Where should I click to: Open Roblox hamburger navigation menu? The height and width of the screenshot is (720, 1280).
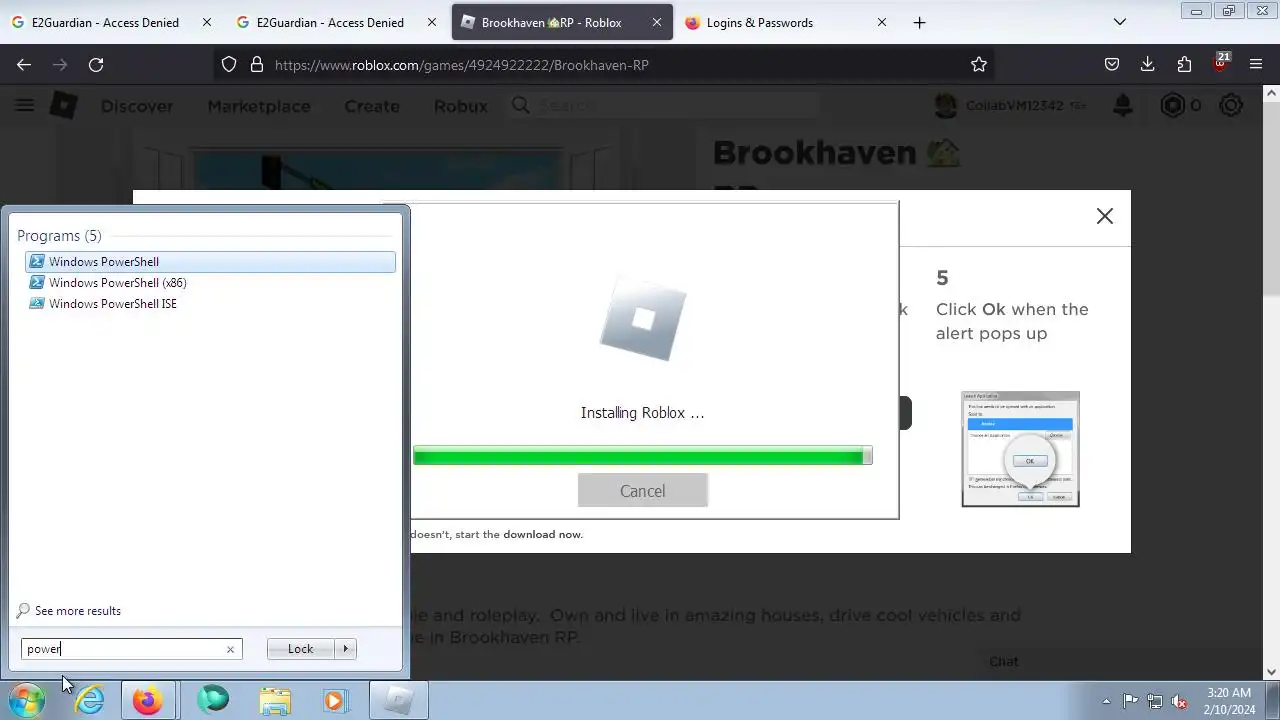coord(24,105)
